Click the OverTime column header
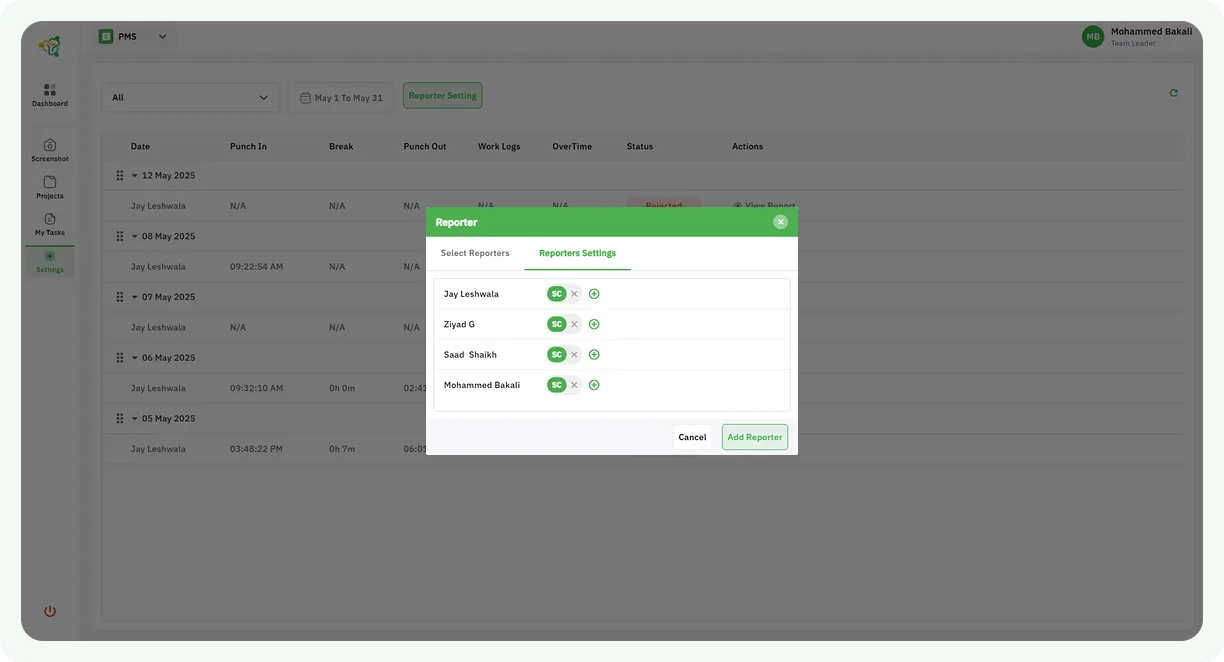 pos(572,147)
